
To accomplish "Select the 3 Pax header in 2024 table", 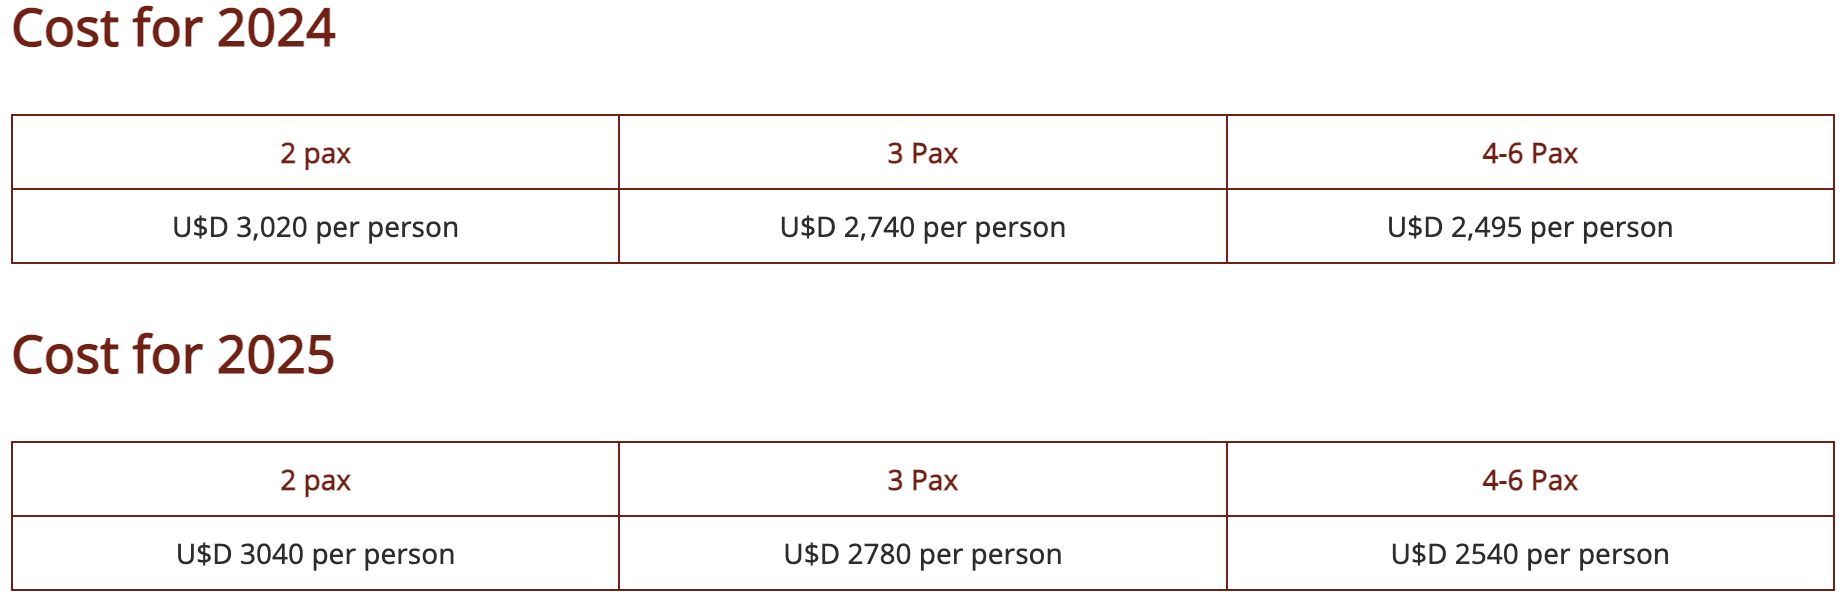I will [x=922, y=153].
